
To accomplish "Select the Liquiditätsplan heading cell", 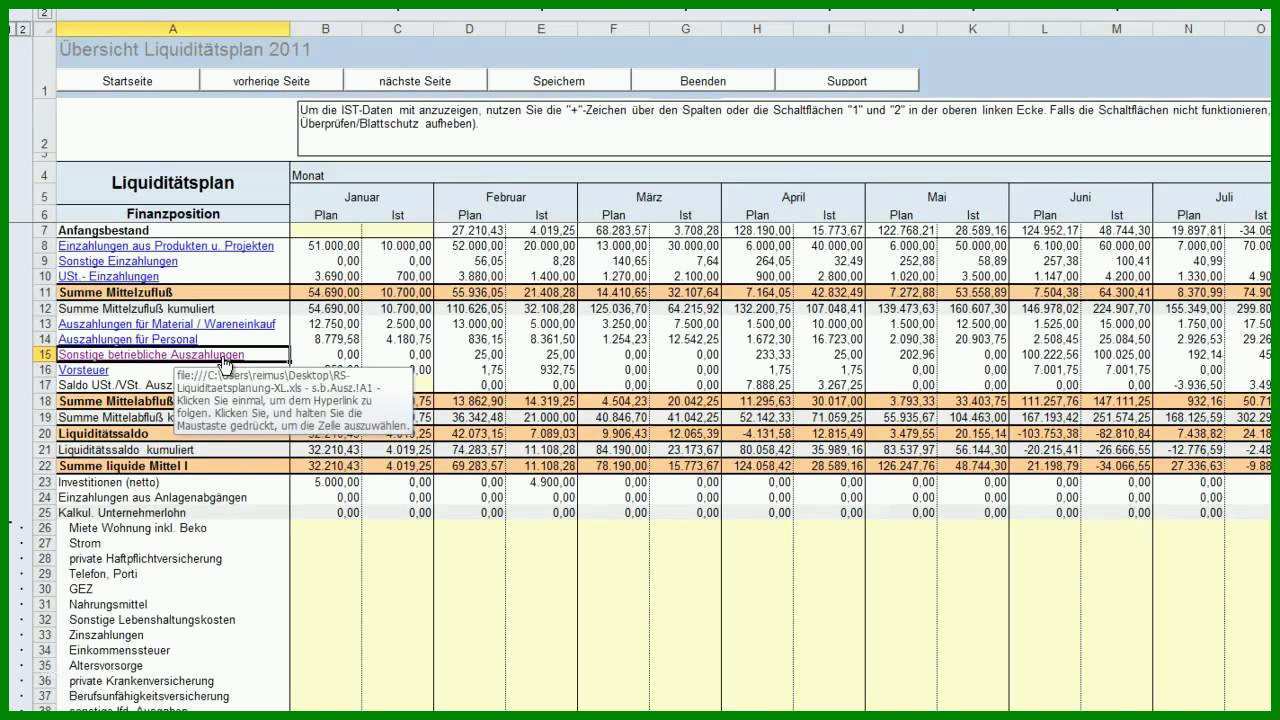I will (173, 183).
